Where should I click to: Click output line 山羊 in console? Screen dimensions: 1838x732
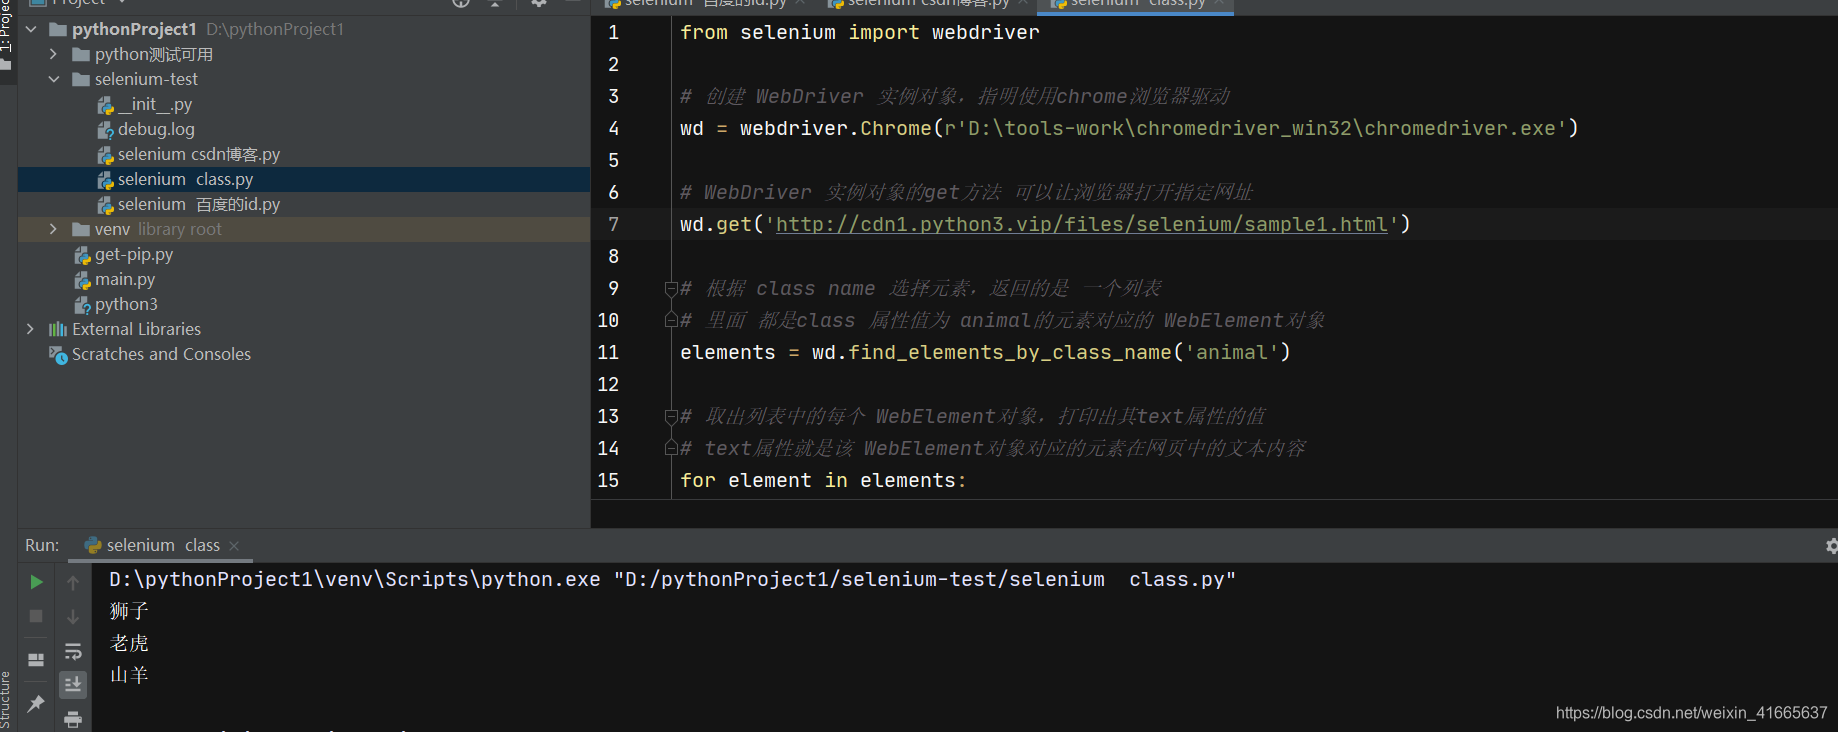129,675
